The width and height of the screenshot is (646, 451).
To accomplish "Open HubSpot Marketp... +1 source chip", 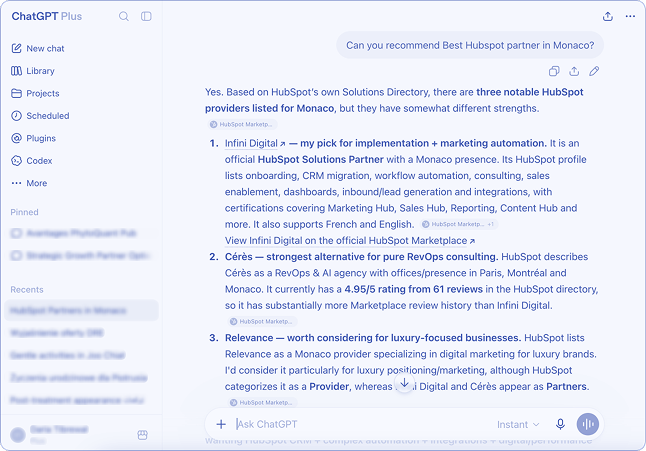I will pos(459,224).
